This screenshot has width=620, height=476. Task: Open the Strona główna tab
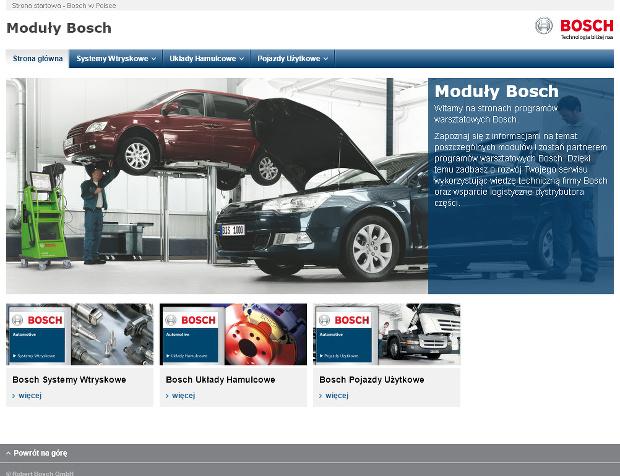tap(38, 59)
